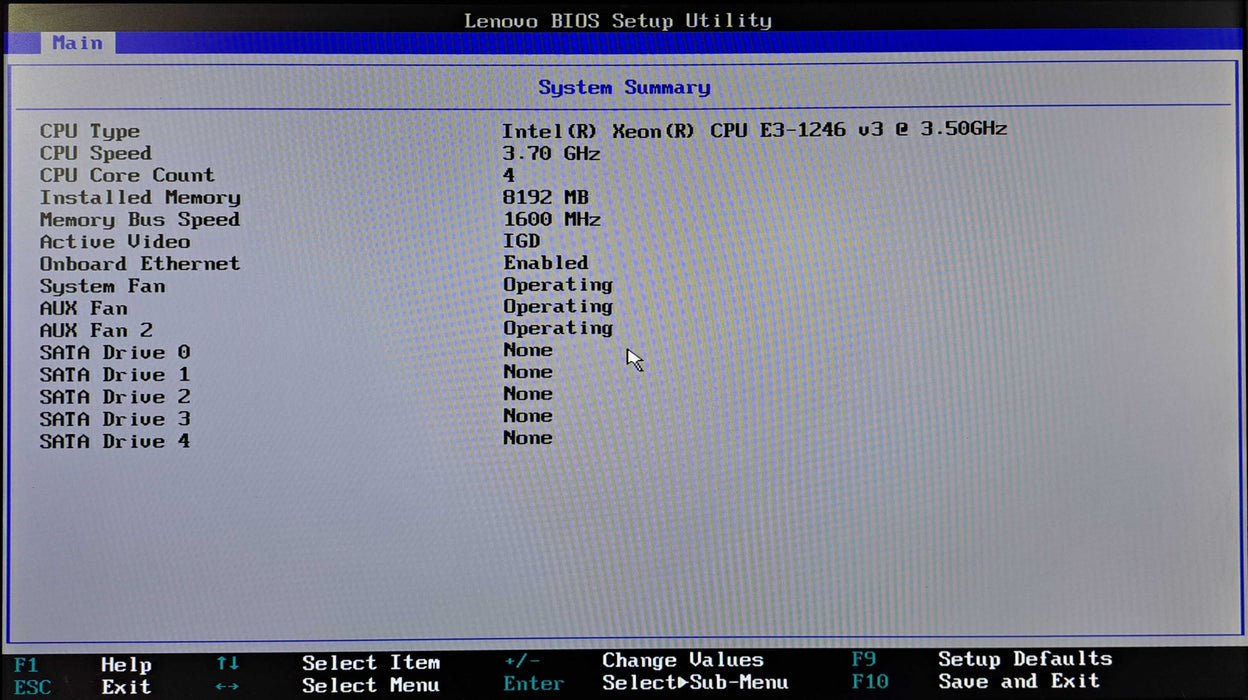Viewport: 1248px width, 700px height.
Task: Click the Operating status of AUX Fan
Action: 558,307
